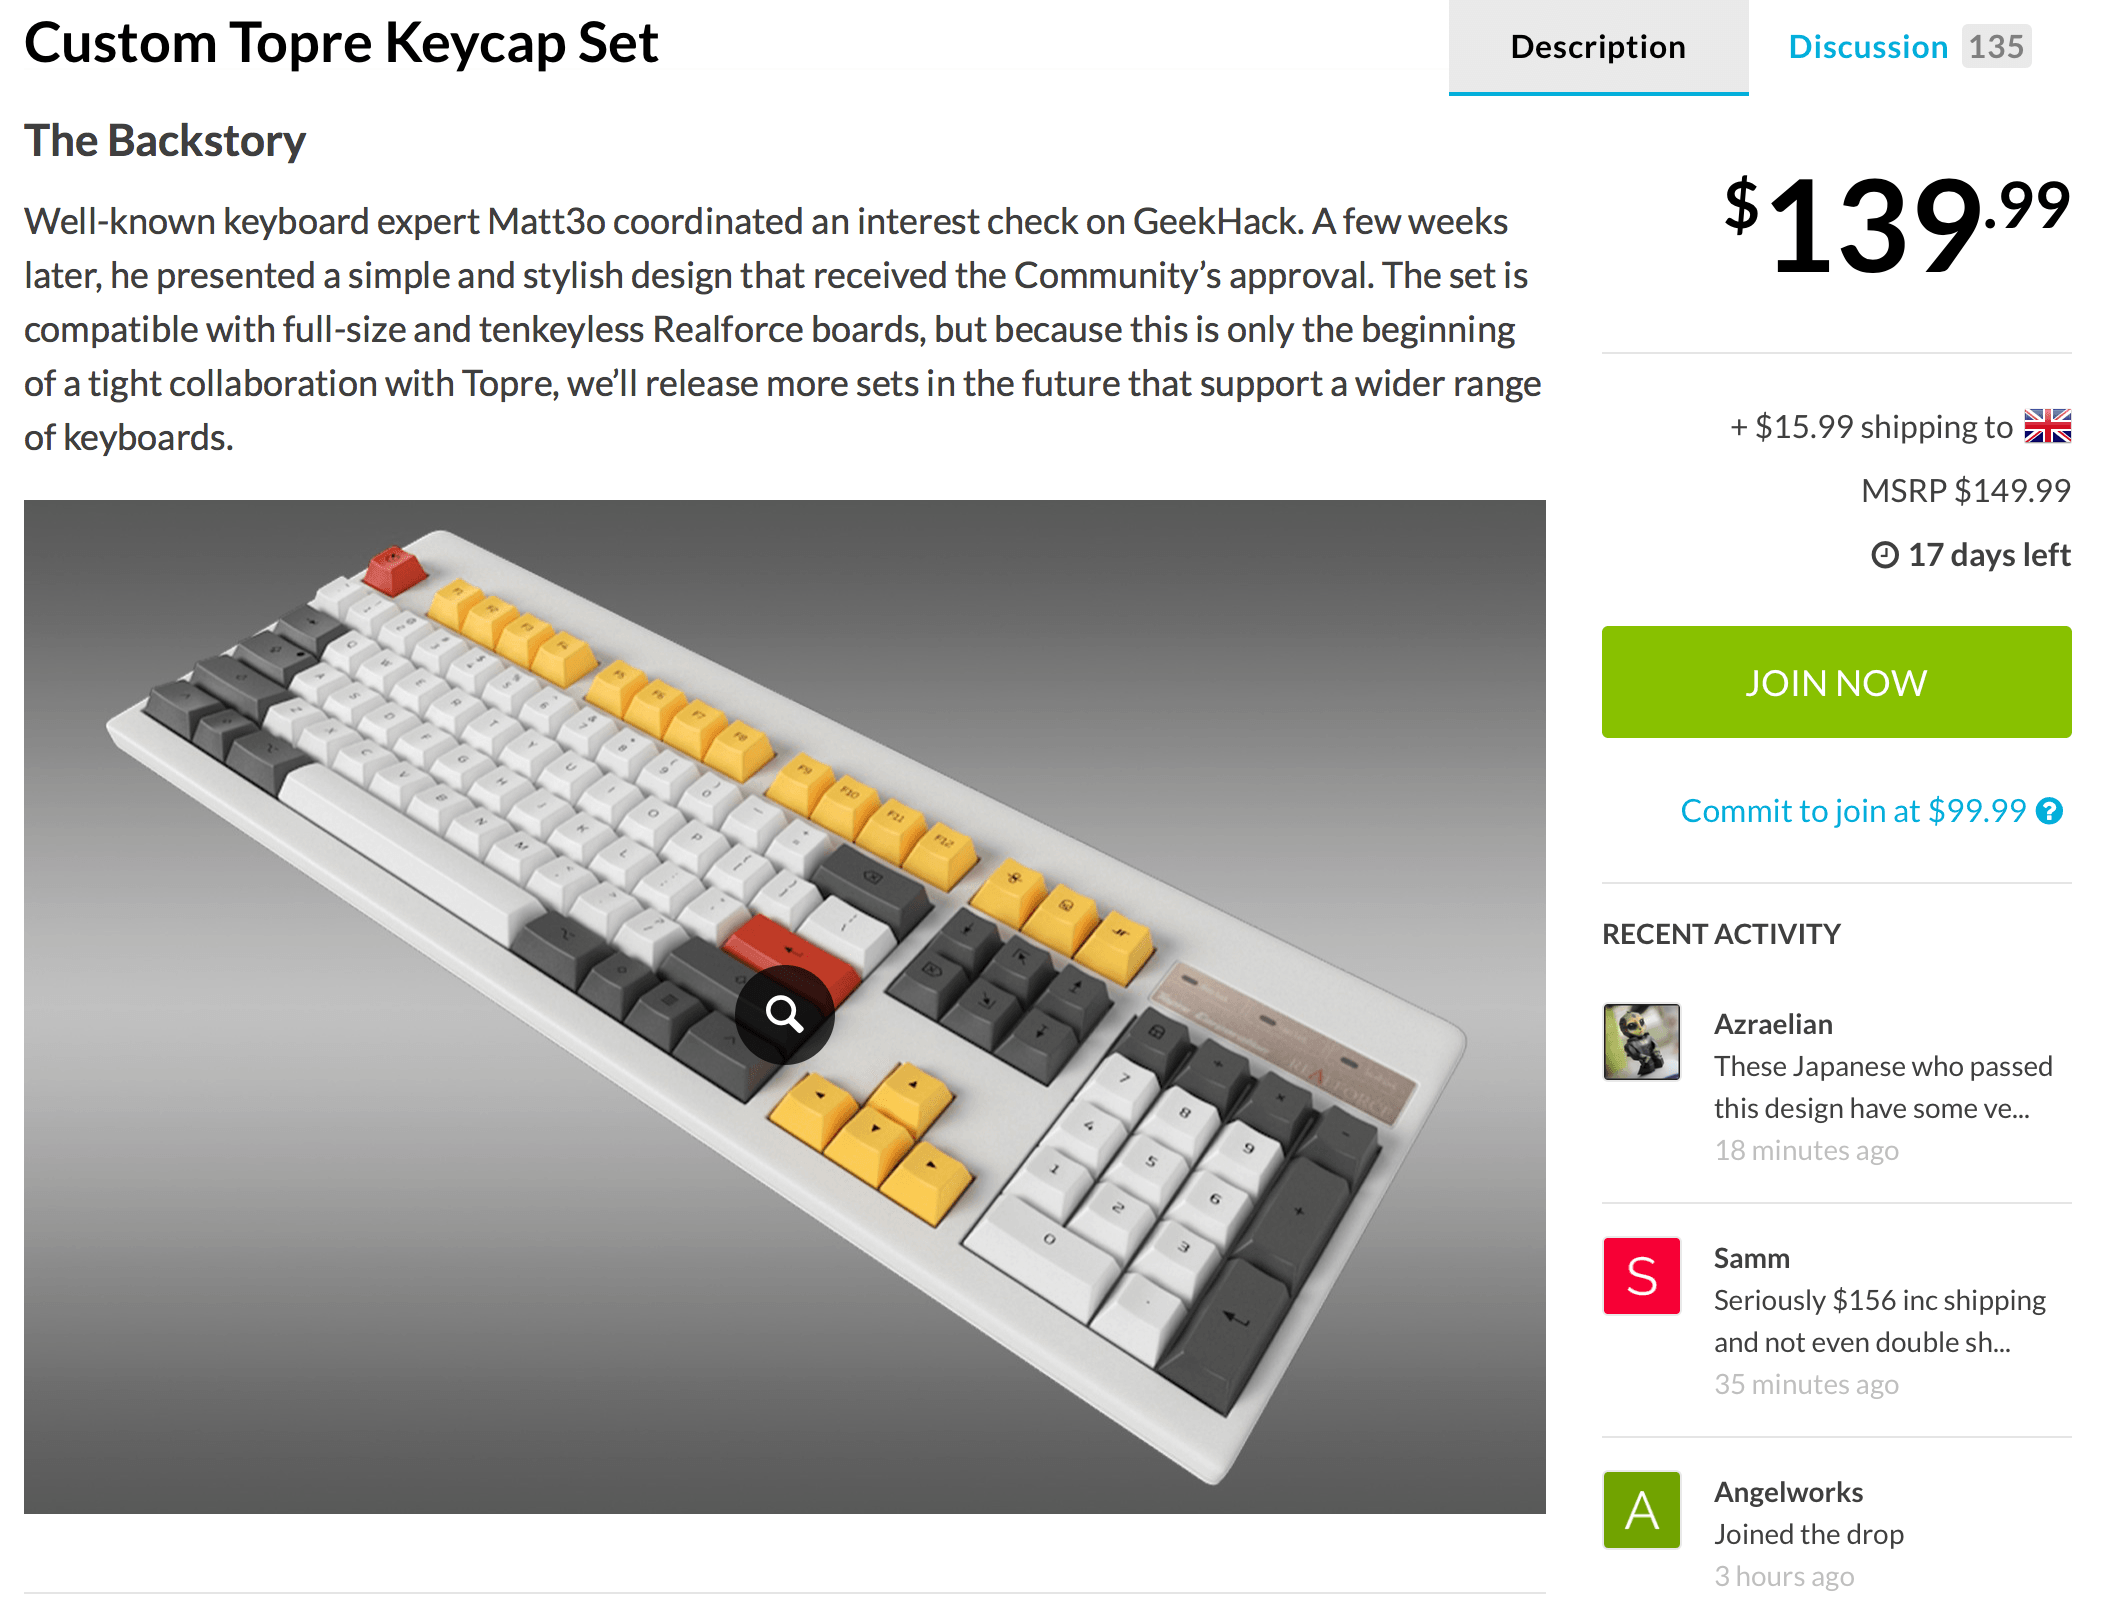Open Azraelian's comment about Japanese designers
Viewport: 2120px width, 1620px height.
(x=1882, y=1087)
